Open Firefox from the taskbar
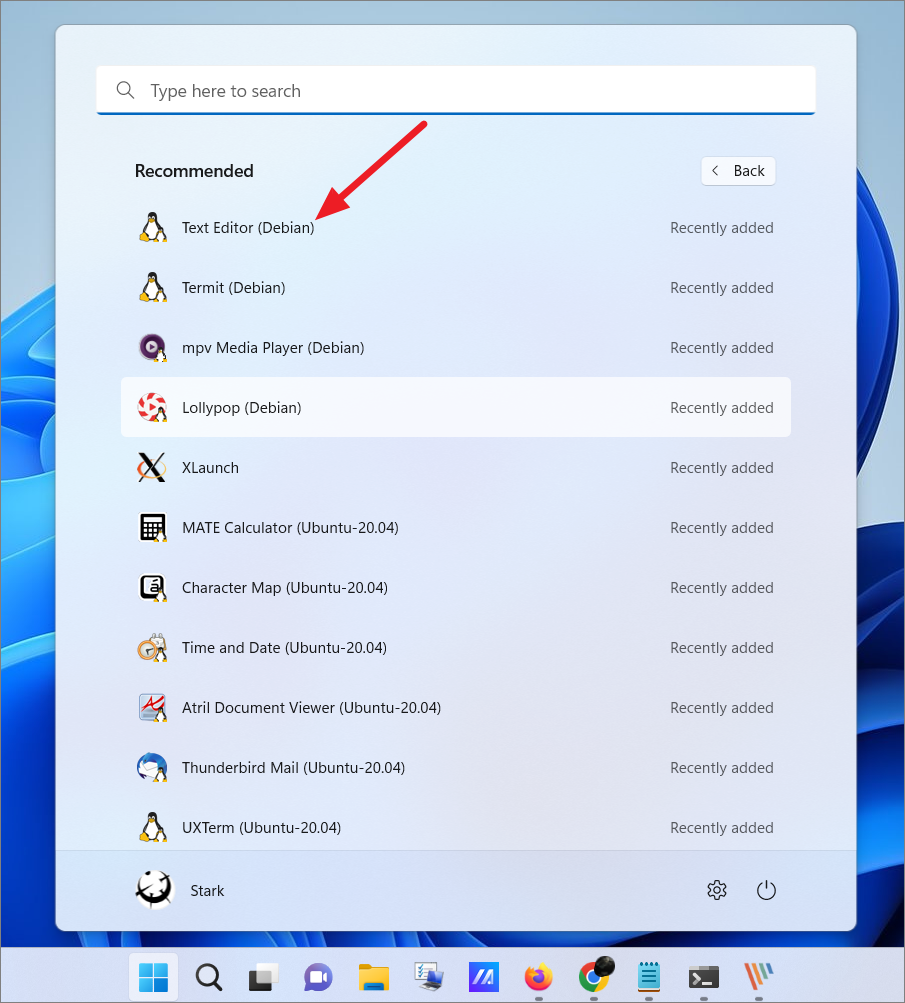The height and width of the screenshot is (1003, 905). [x=539, y=977]
